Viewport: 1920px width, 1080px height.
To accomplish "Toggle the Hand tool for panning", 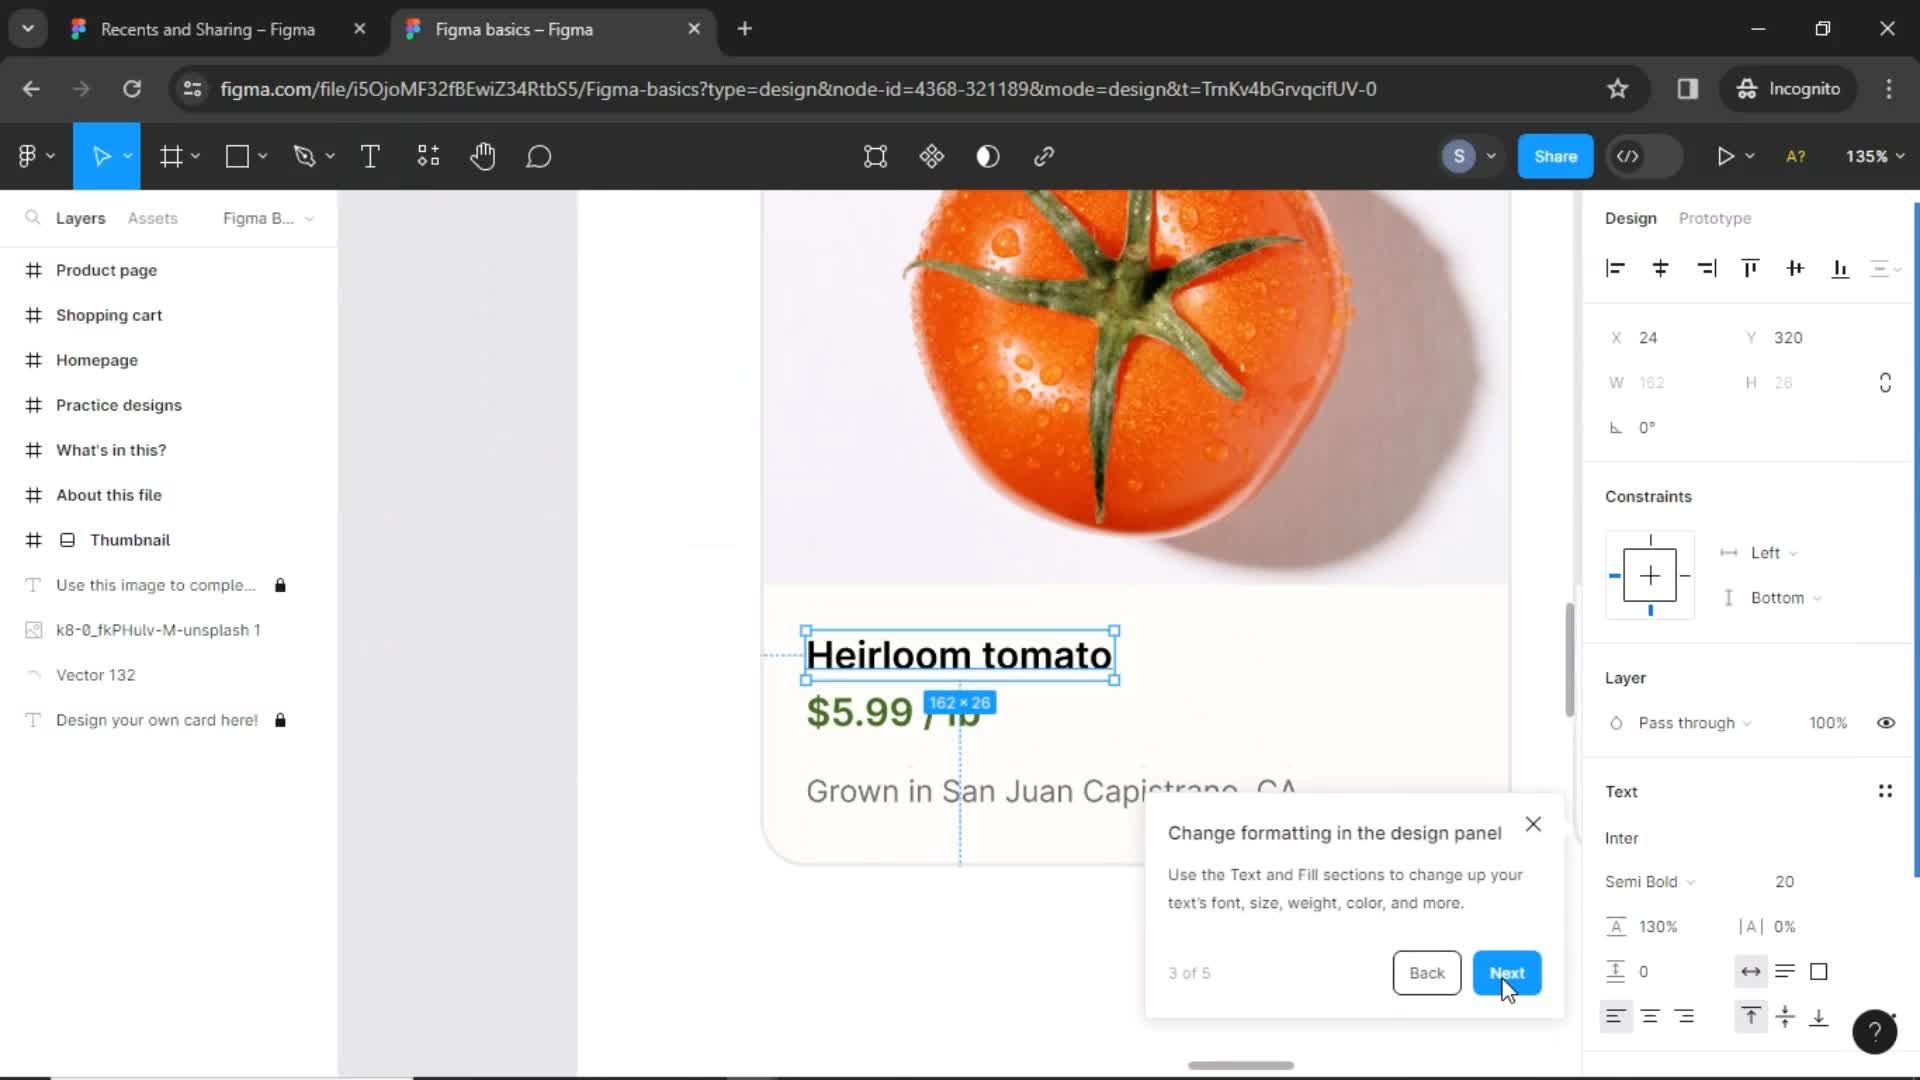I will tap(483, 157).
